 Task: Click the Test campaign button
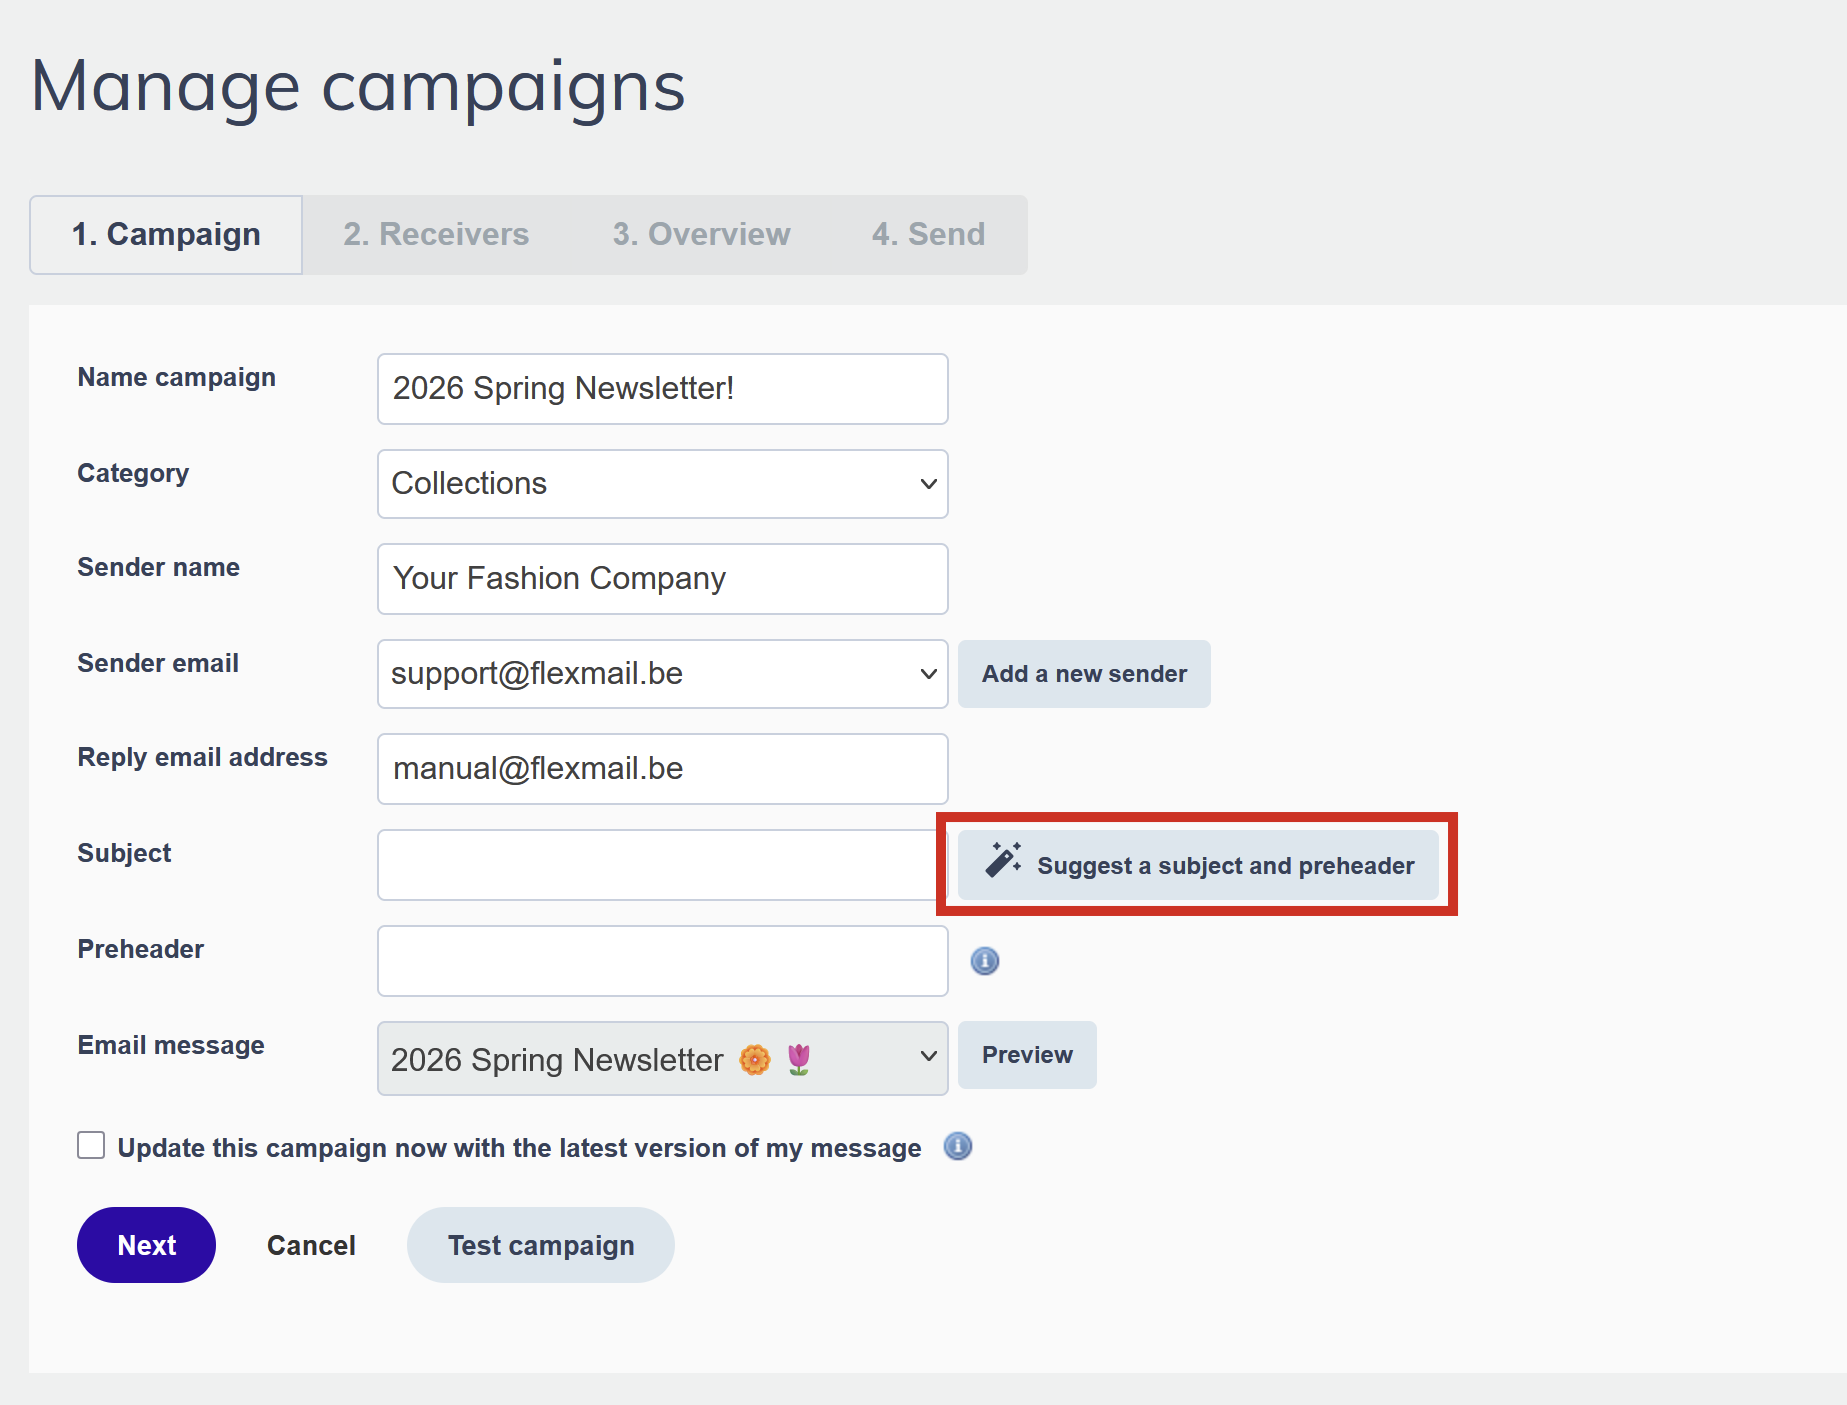(x=540, y=1245)
